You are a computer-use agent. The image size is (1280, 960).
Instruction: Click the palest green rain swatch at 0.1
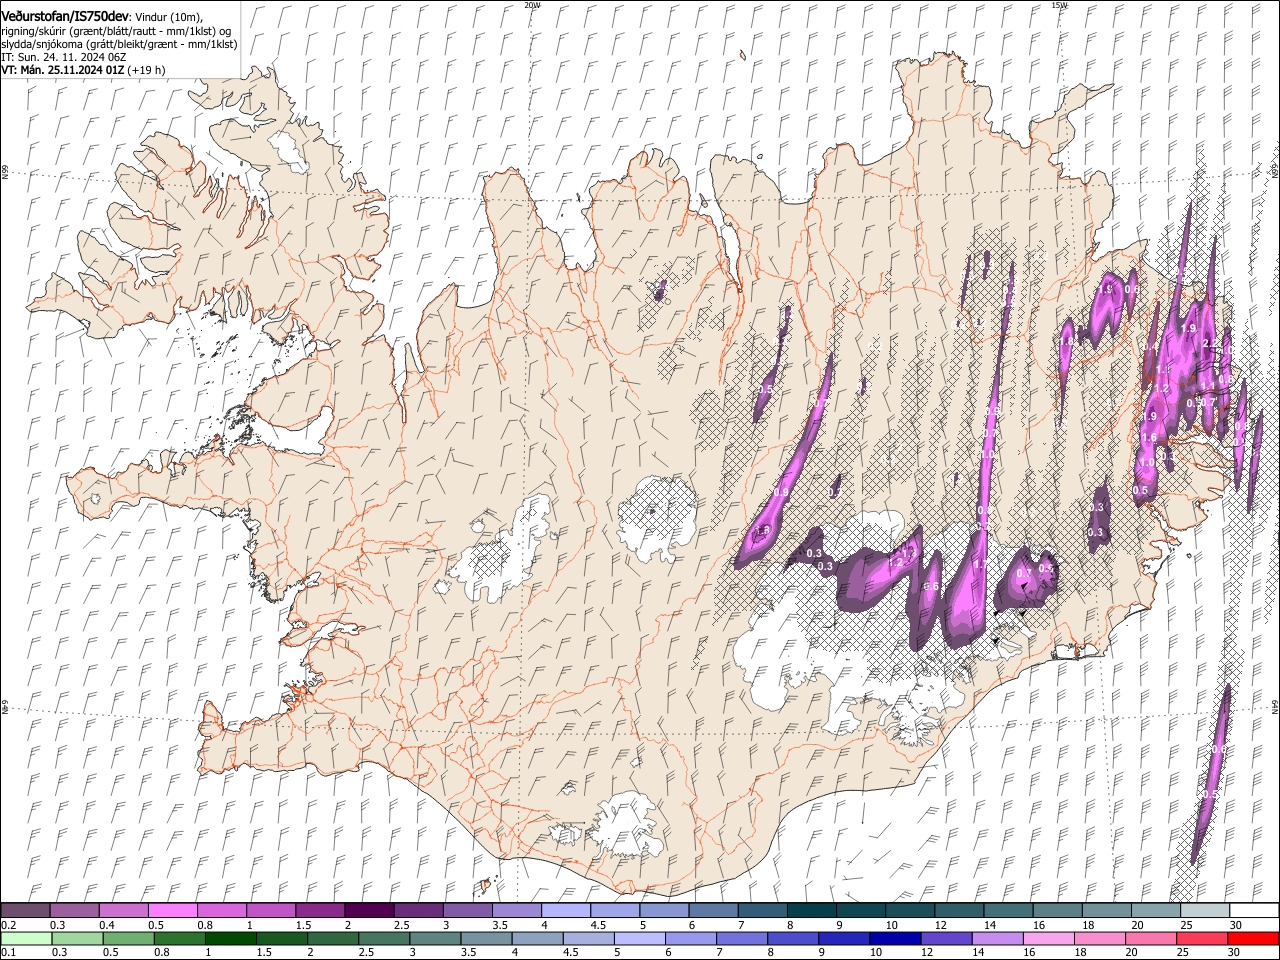point(26,939)
